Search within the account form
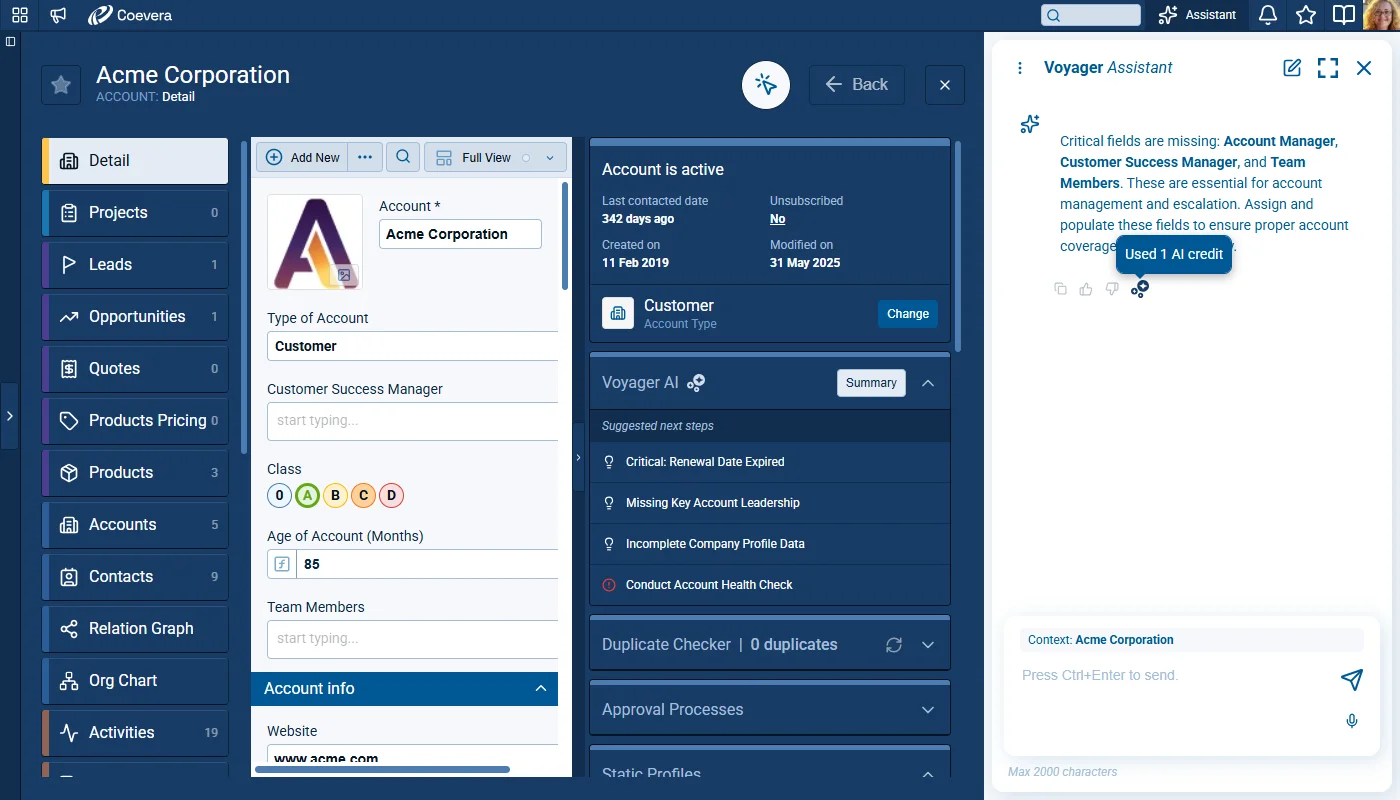 [x=403, y=157]
